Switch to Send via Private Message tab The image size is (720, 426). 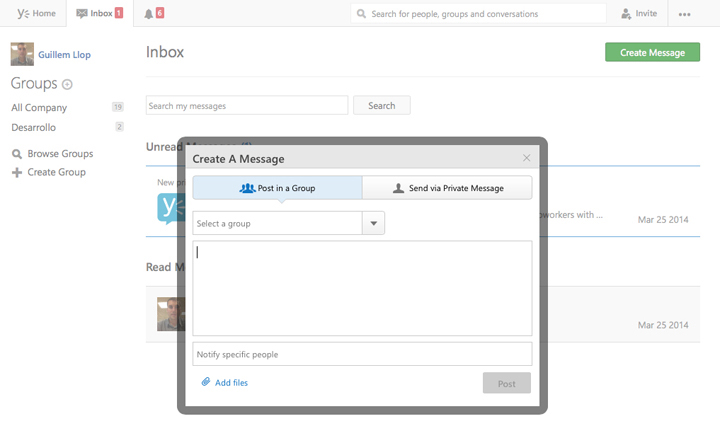pyautogui.click(x=447, y=188)
